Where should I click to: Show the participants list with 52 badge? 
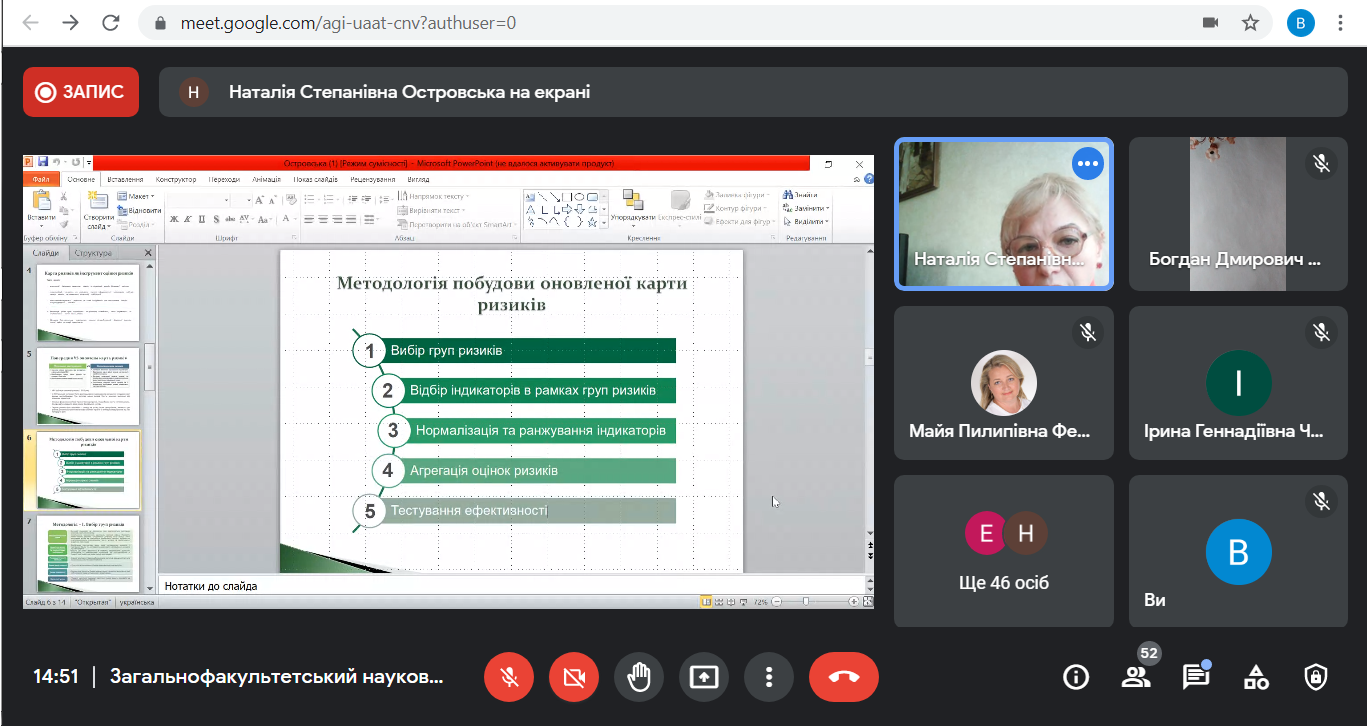(1137, 677)
